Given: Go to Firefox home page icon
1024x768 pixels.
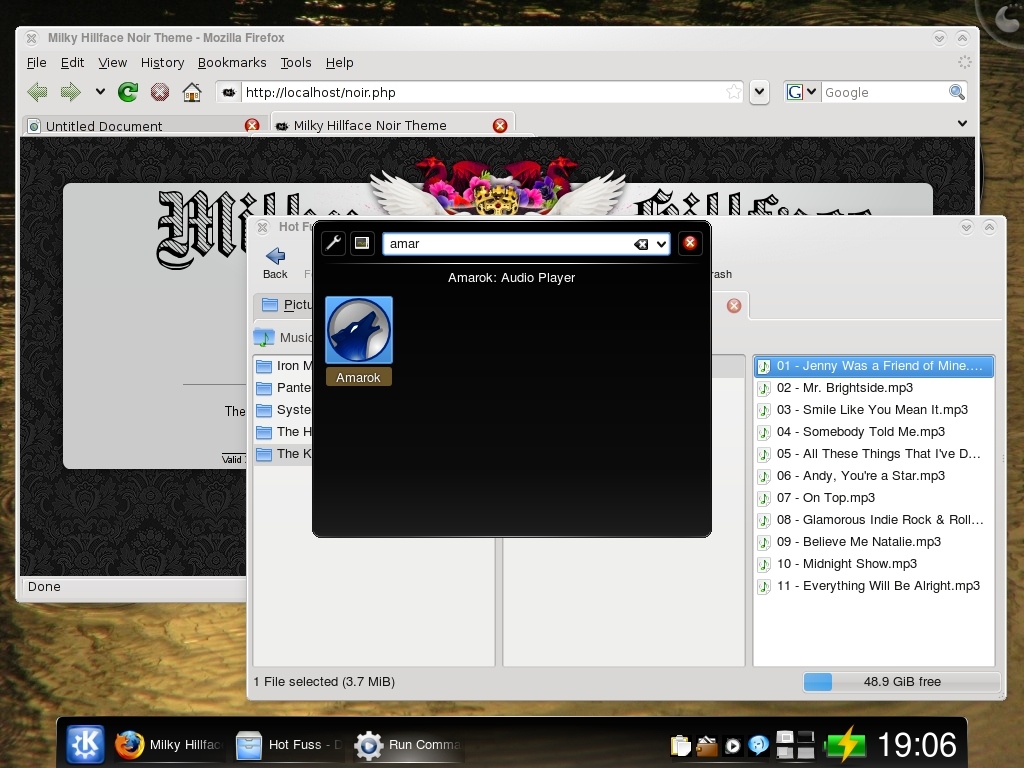Looking at the screenshot, I should tap(191, 92).
